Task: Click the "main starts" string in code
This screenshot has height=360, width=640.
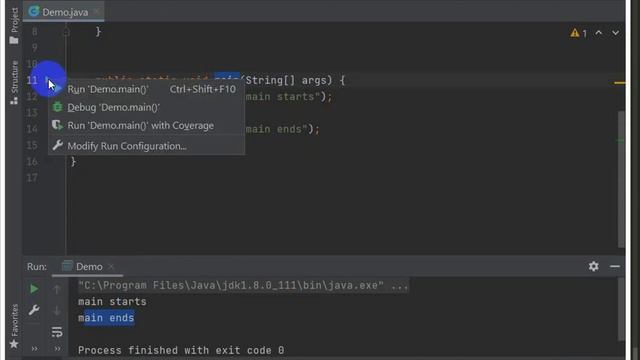Action: coord(283,97)
